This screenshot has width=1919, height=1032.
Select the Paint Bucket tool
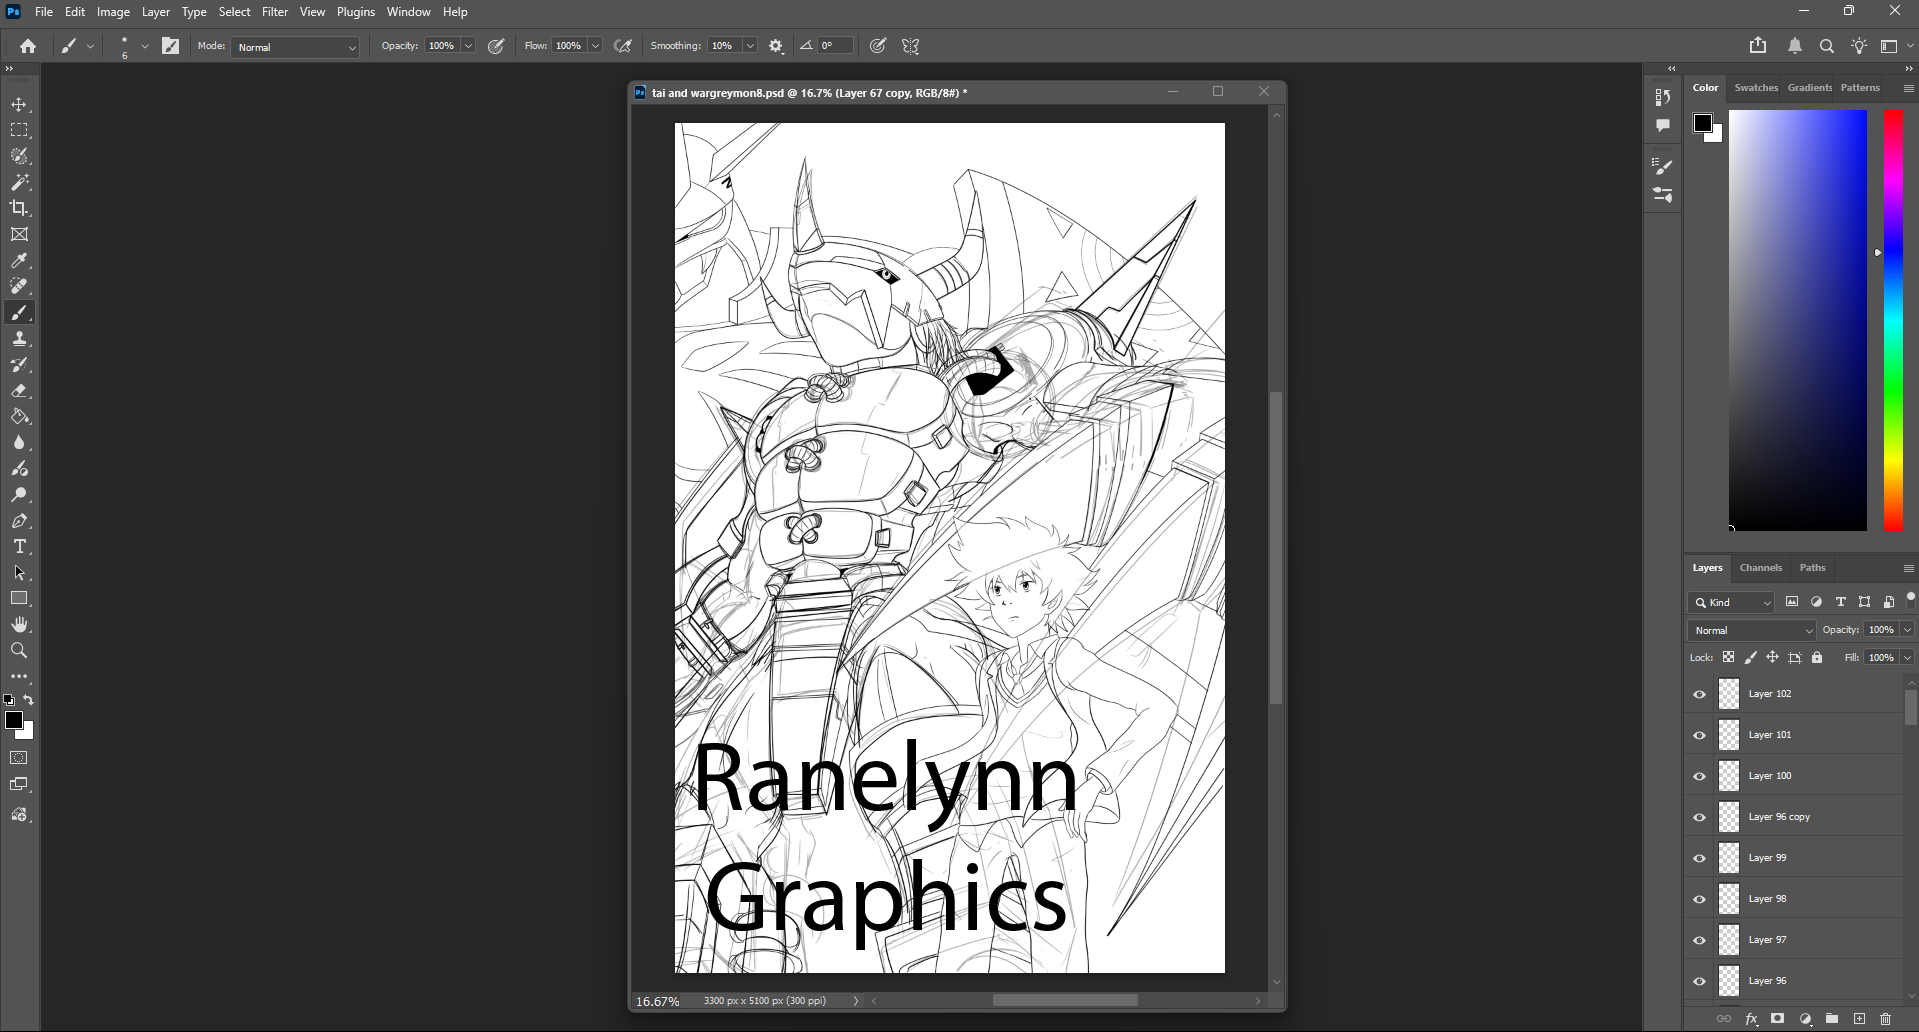tap(19, 417)
